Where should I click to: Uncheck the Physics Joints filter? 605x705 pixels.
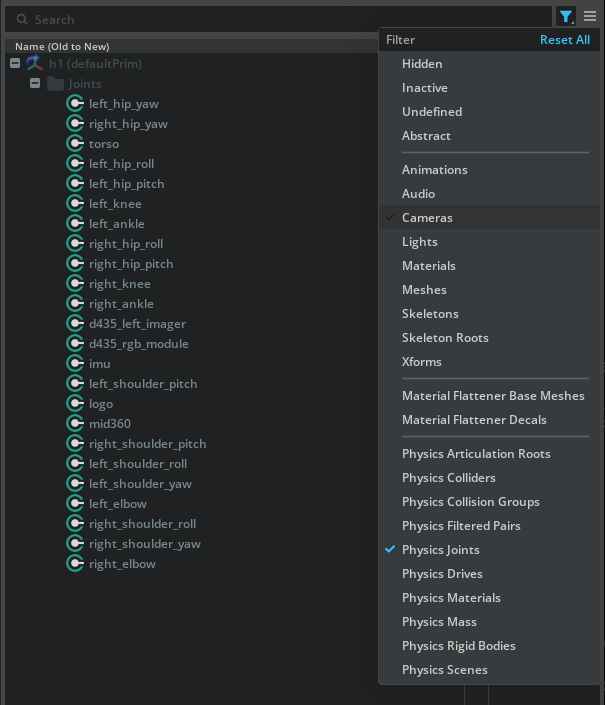(440, 550)
